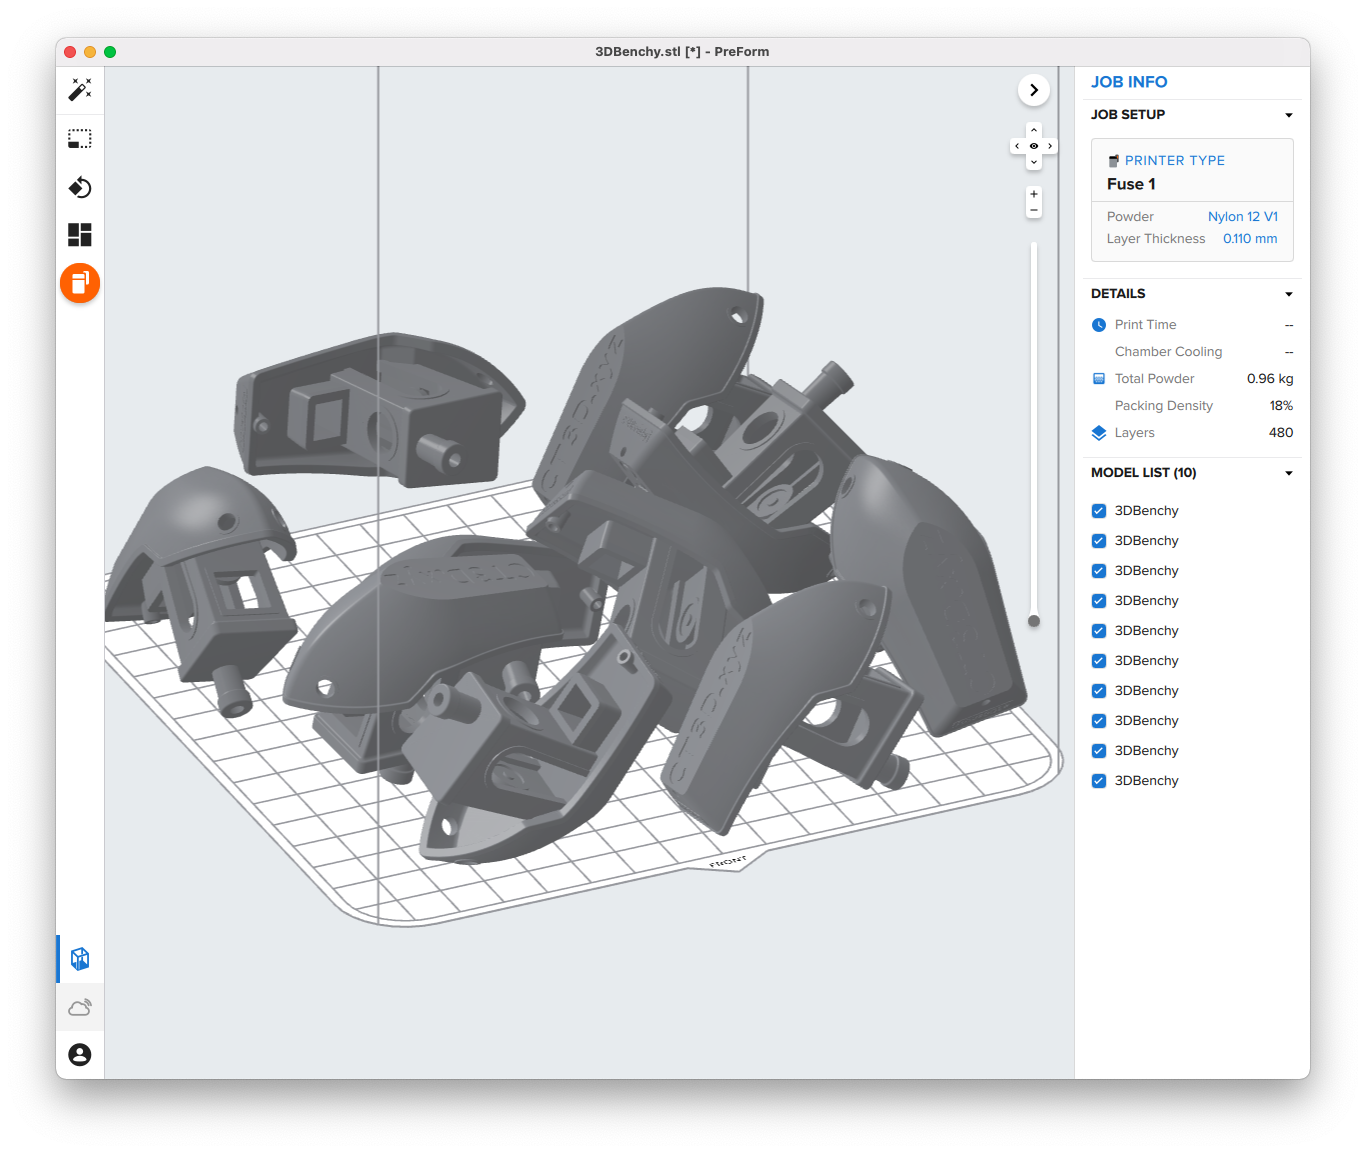Rotate view down with the down arrow
This screenshot has width=1366, height=1153.
pos(1034,162)
